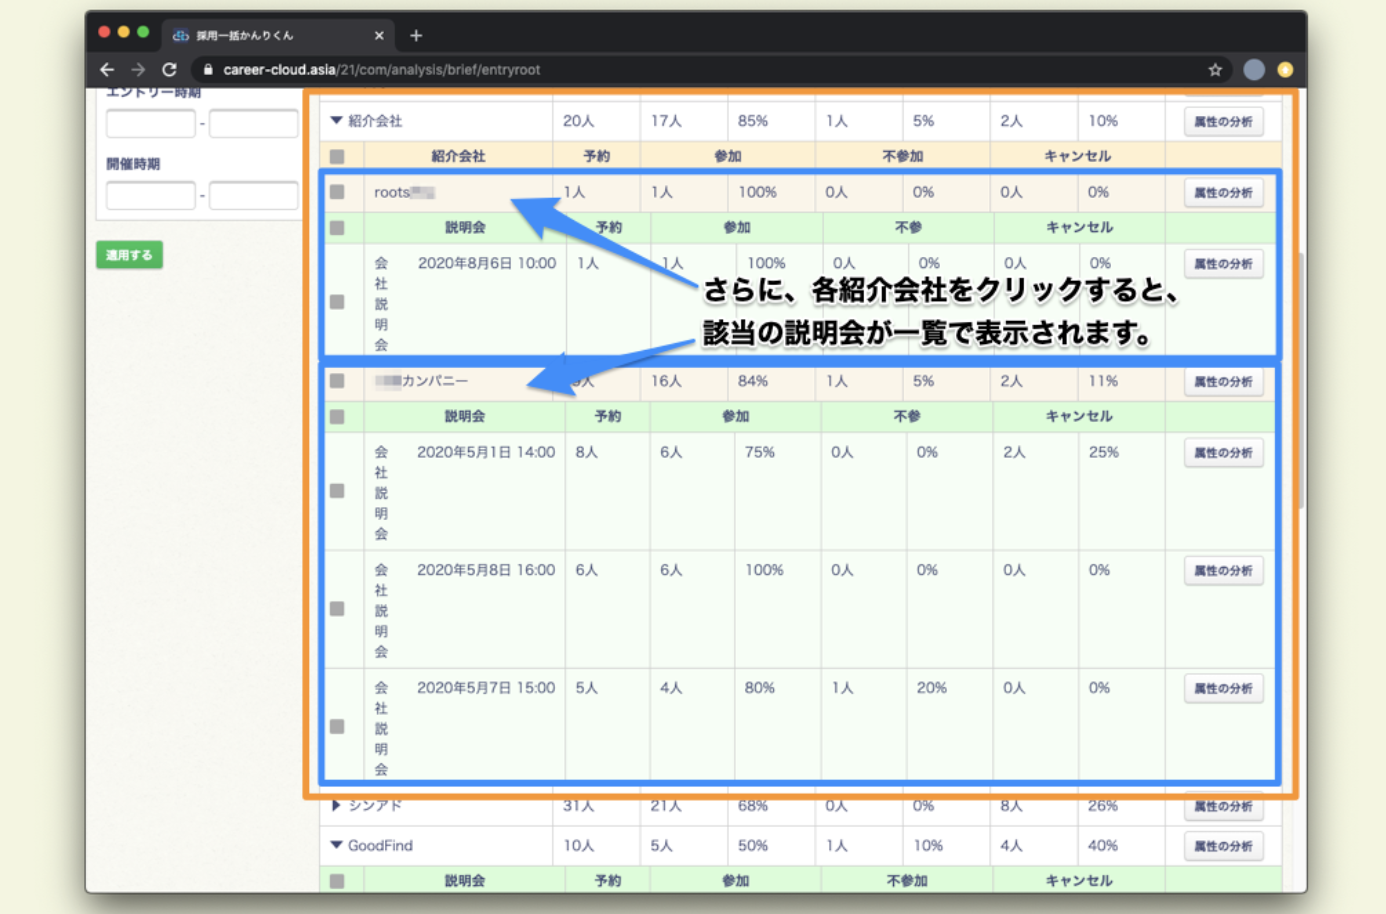Viewport: 1386px width, 914px height.
Task: Open the gray user profile icon
Action: 1253,70
